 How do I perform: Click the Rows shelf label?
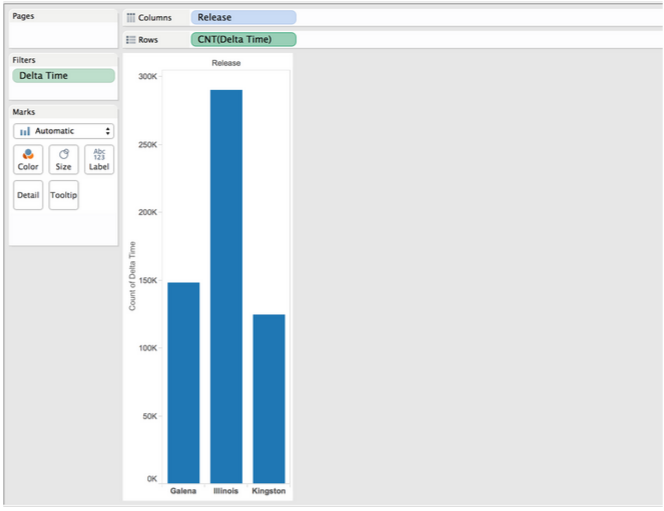pos(148,40)
